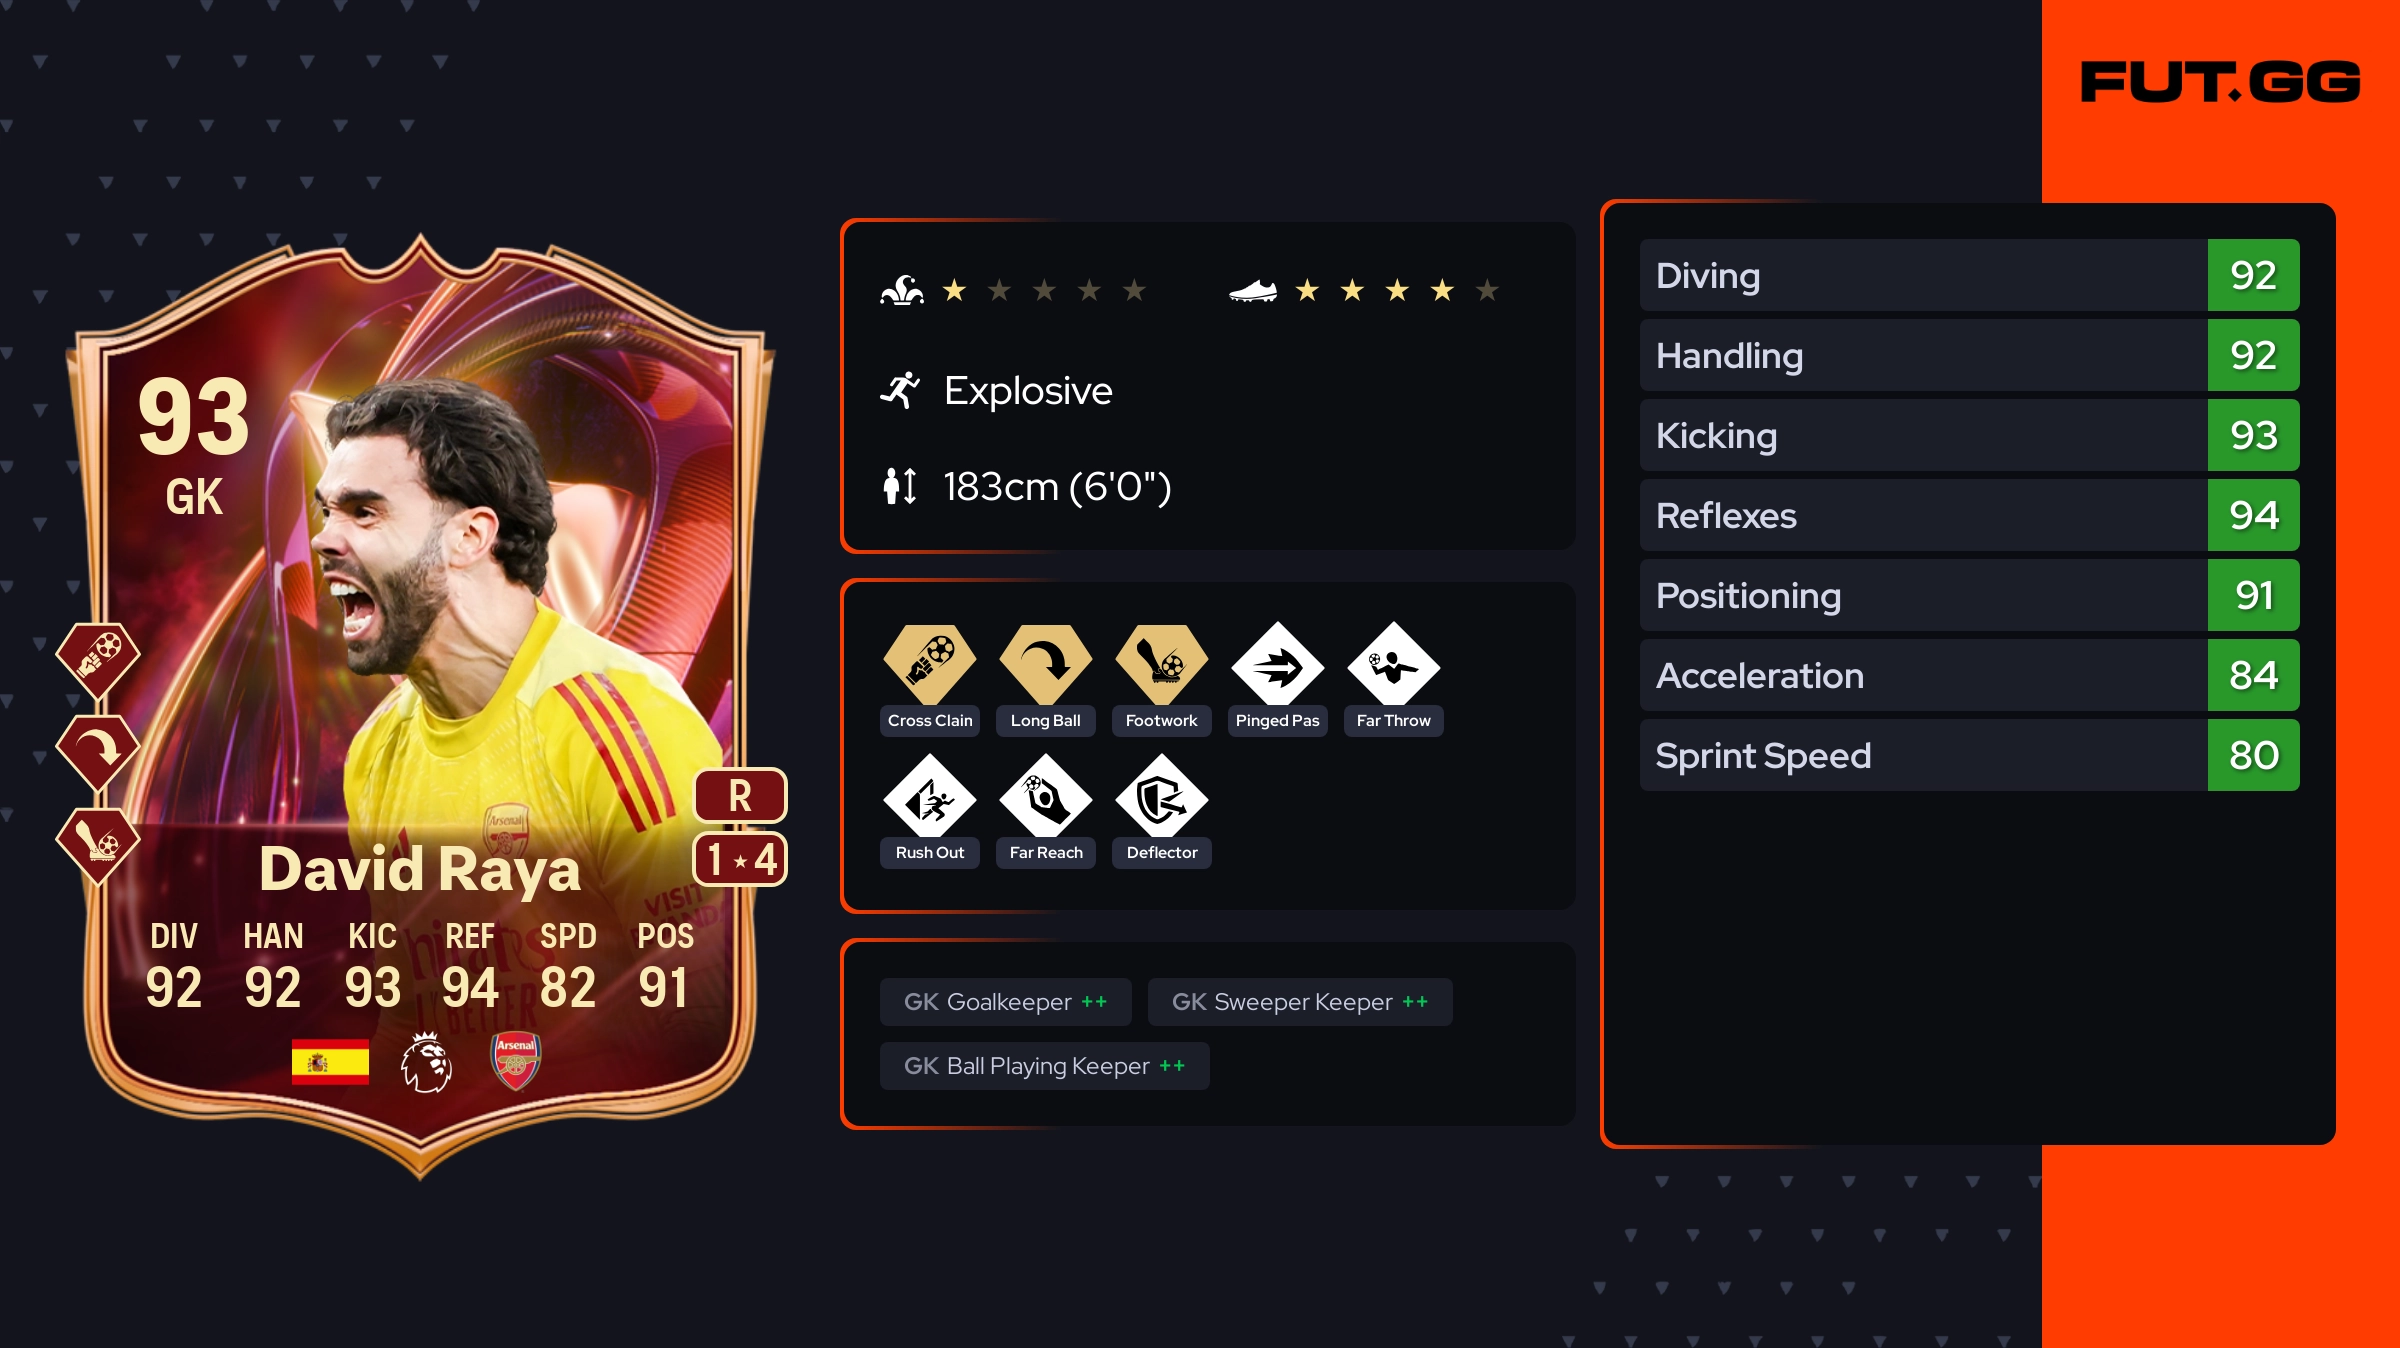Click the Explosive acceleration type label
2400x1348 pixels.
1028,390
